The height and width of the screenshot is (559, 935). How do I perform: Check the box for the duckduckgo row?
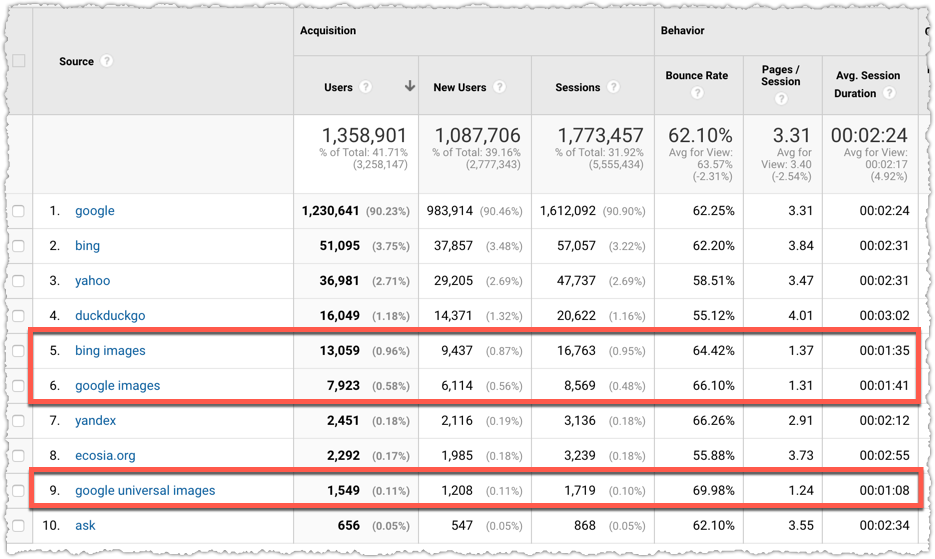pyautogui.click(x=18, y=316)
